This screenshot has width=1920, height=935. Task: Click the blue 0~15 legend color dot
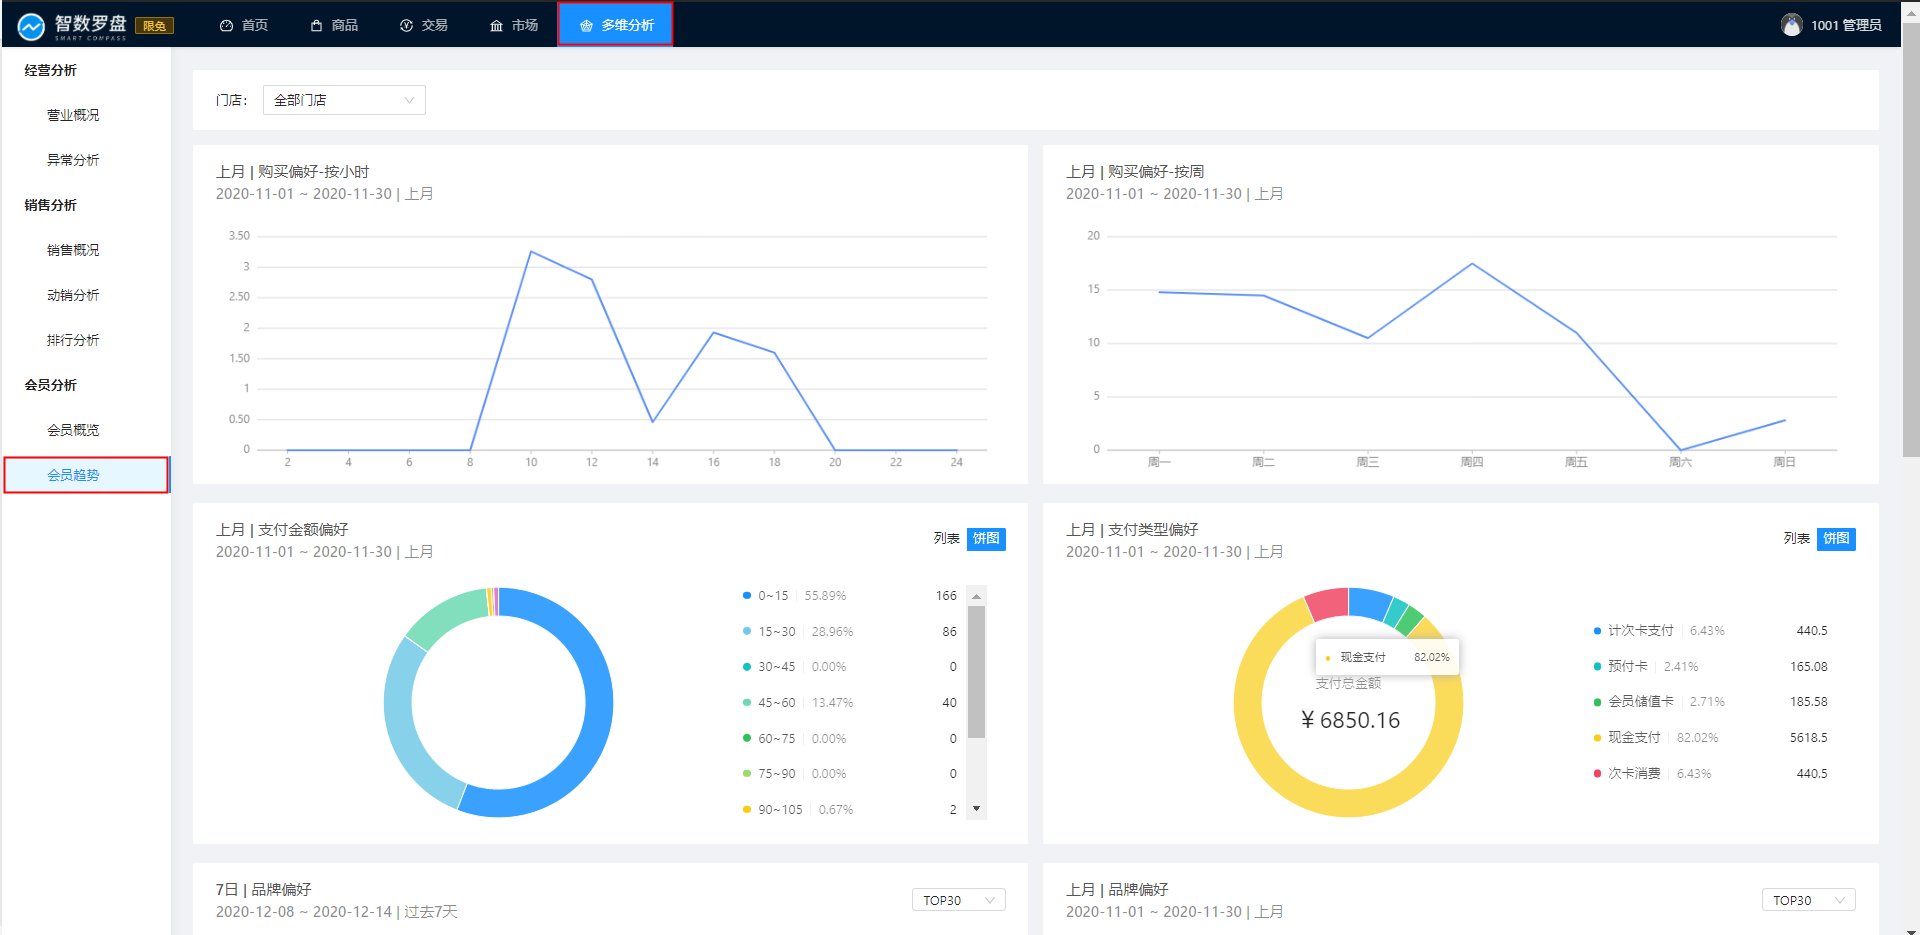(x=747, y=596)
